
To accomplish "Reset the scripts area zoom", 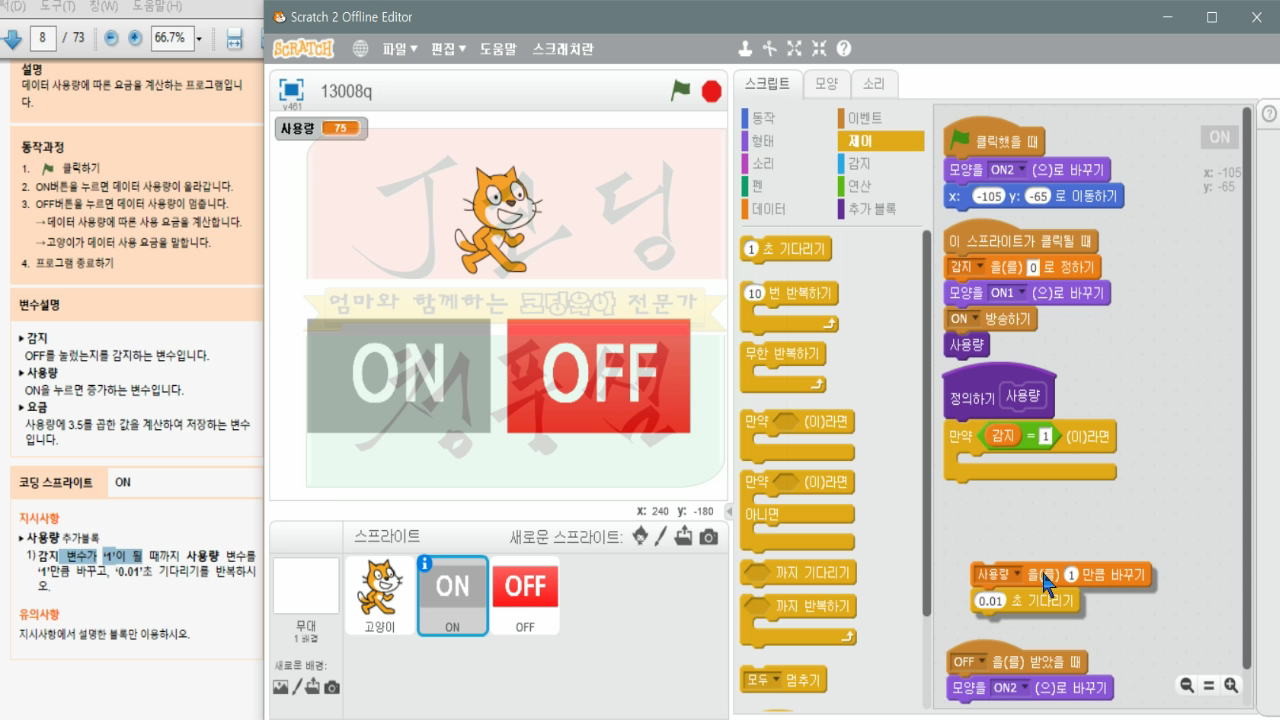I will coord(1209,685).
